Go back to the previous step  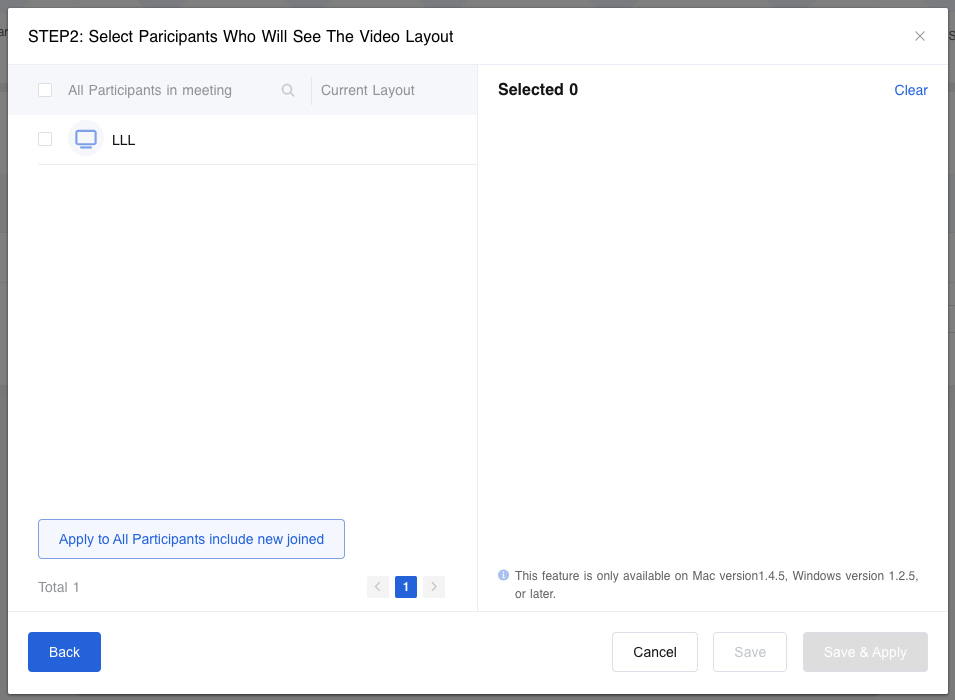click(x=64, y=652)
